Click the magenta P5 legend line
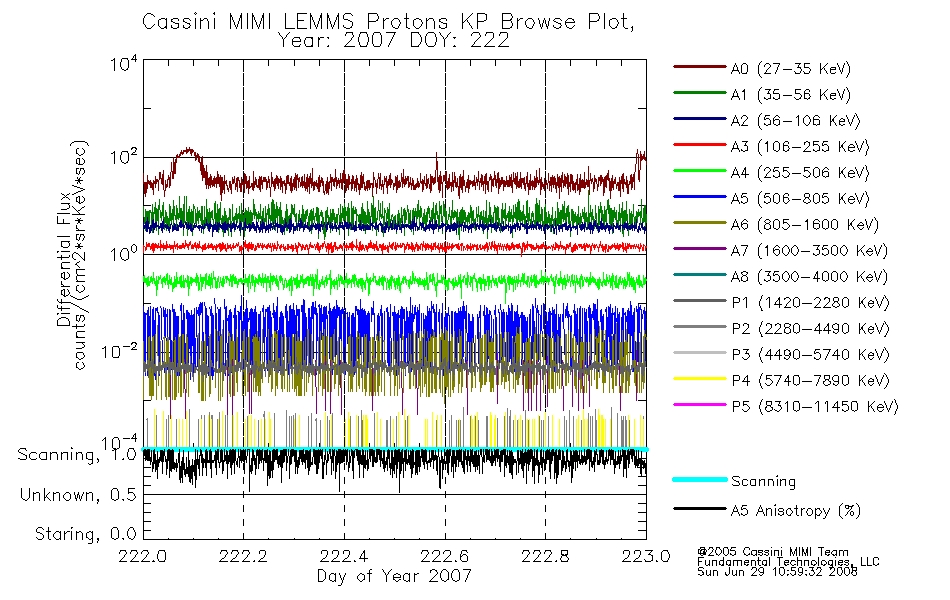Image resolution: width=950 pixels, height=600 pixels. (x=700, y=405)
